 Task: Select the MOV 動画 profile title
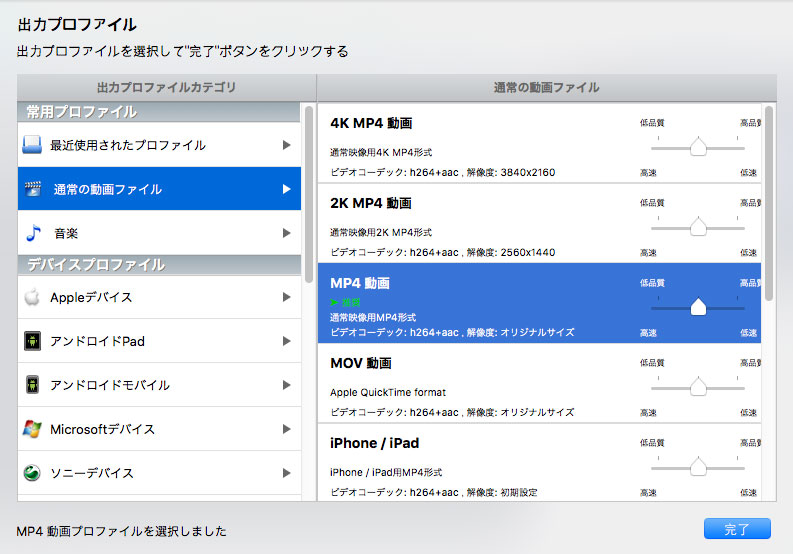point(361,363)
